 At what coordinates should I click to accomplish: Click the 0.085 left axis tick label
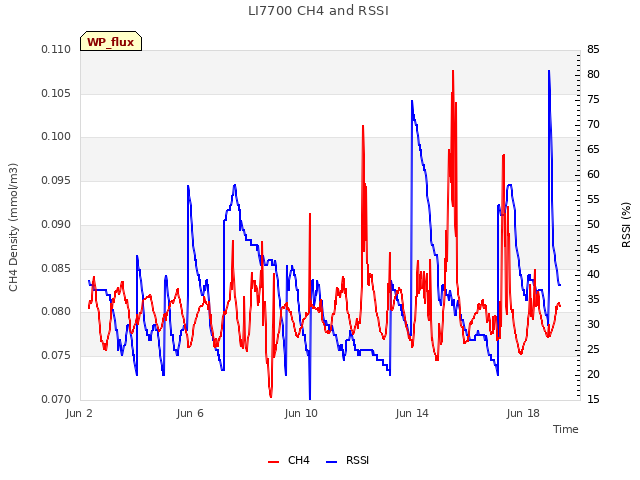56,269
